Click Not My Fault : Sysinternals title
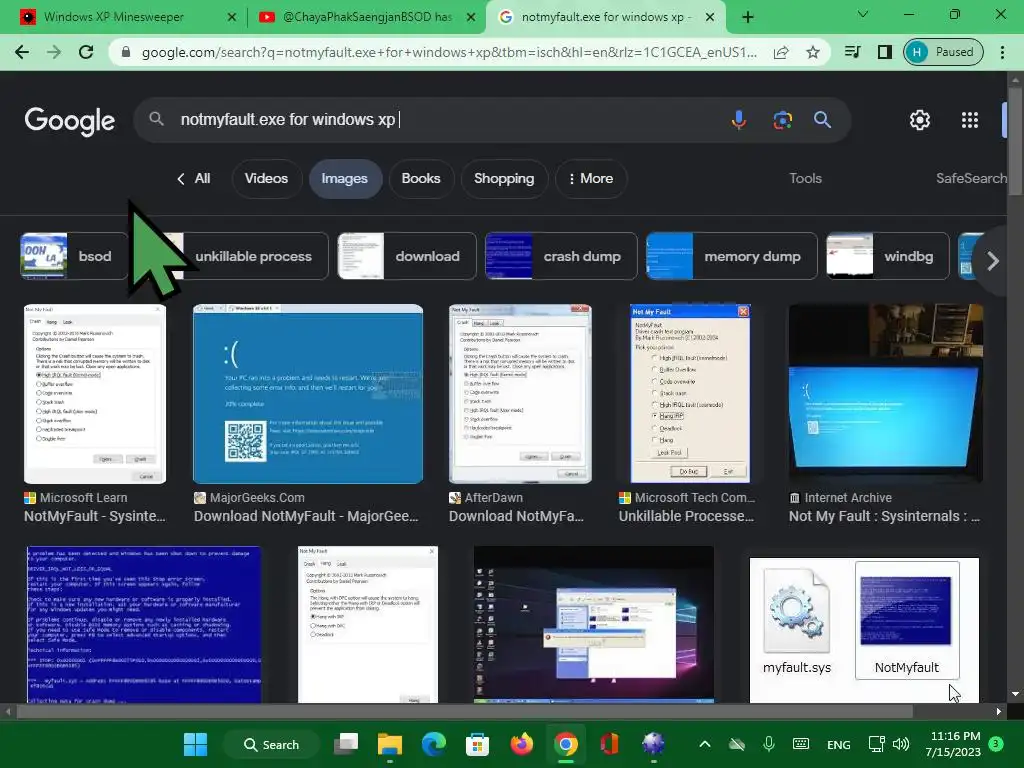Screen dimensions: 1024x768 [x=884, y=516]
